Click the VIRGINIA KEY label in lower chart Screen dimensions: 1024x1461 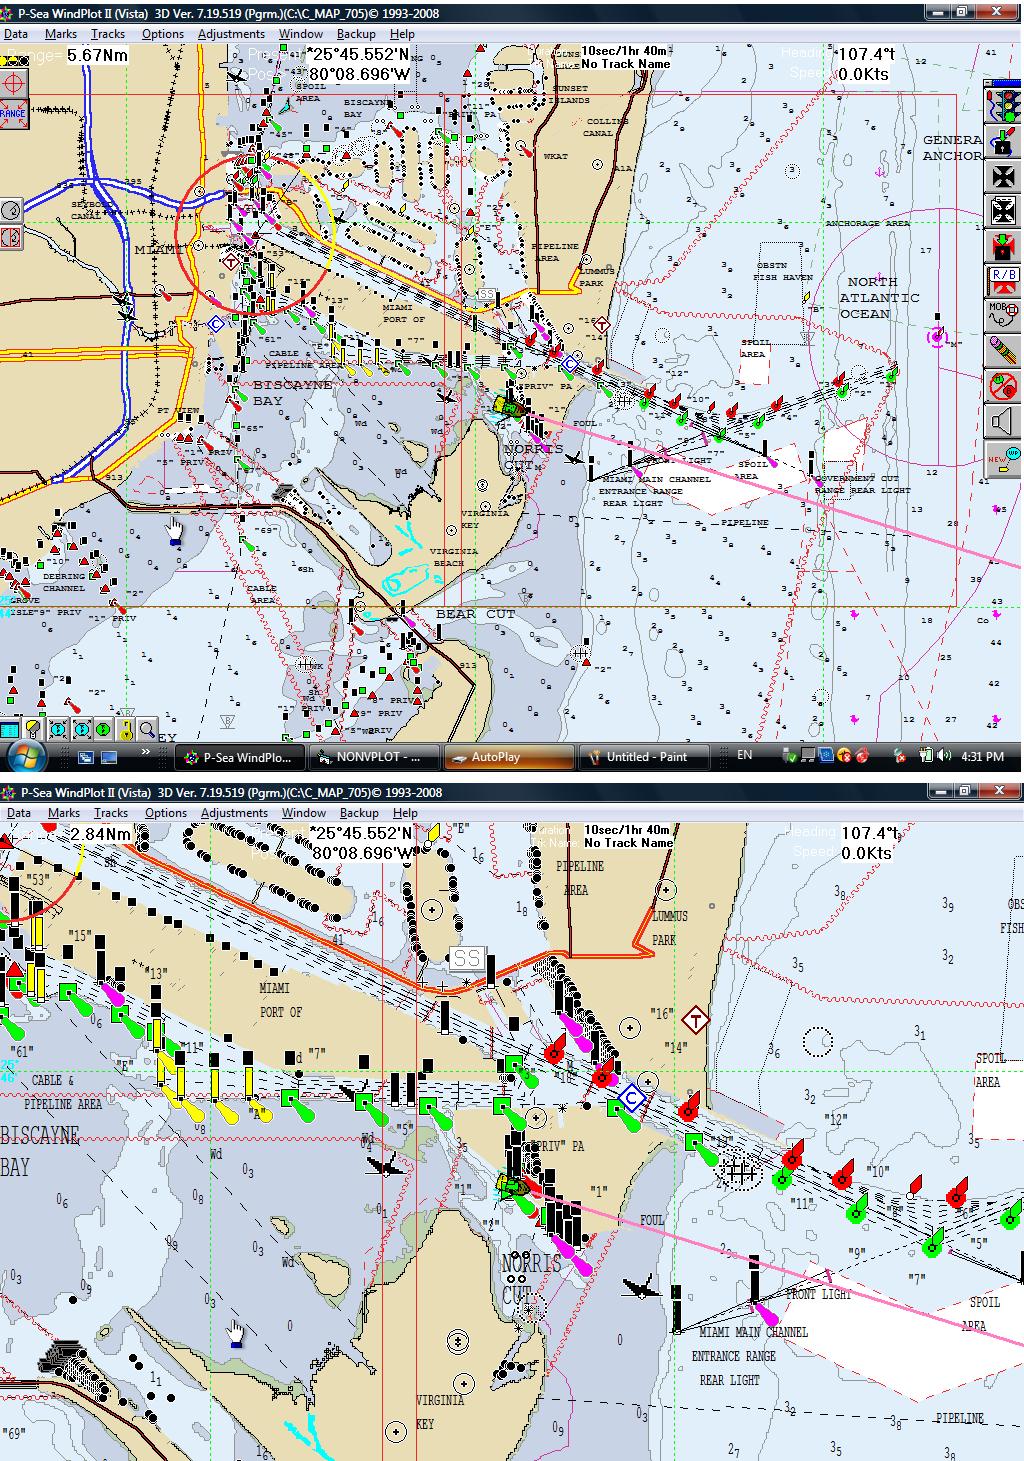pyautogui.click(x=439, y=1412)
